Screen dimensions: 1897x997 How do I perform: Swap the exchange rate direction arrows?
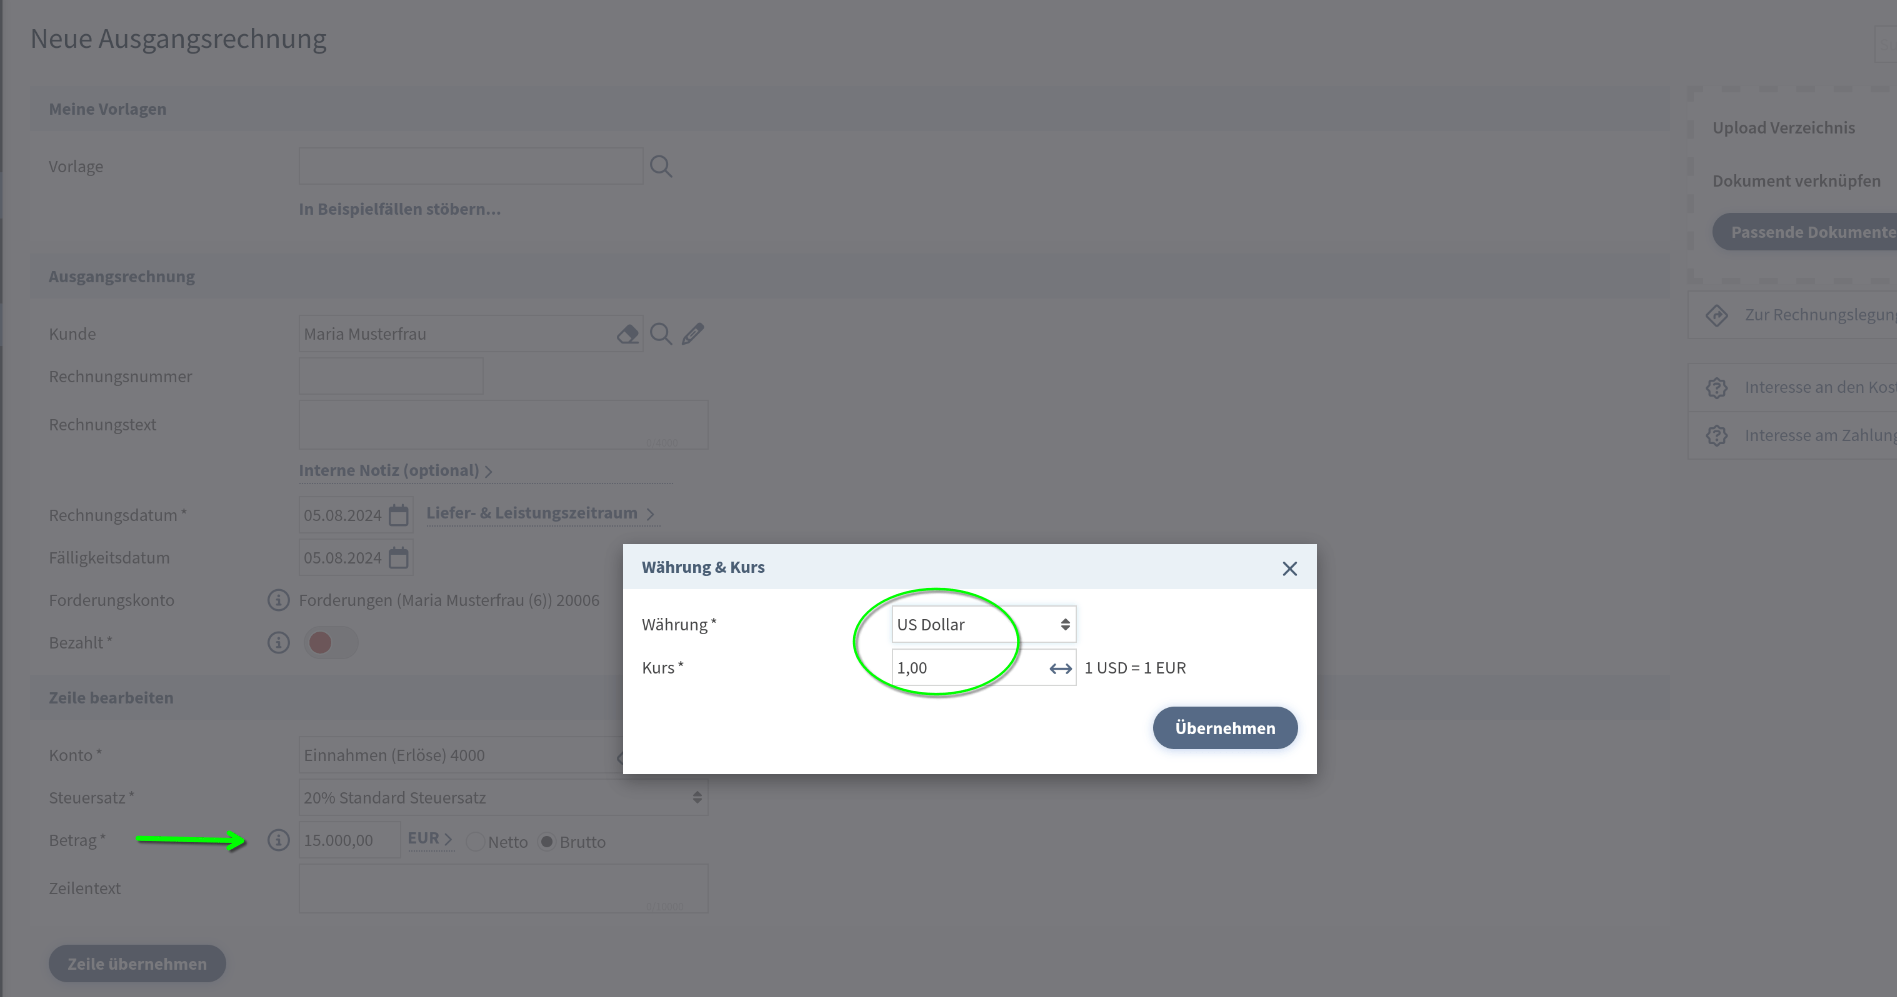(x=1060, y=668)
